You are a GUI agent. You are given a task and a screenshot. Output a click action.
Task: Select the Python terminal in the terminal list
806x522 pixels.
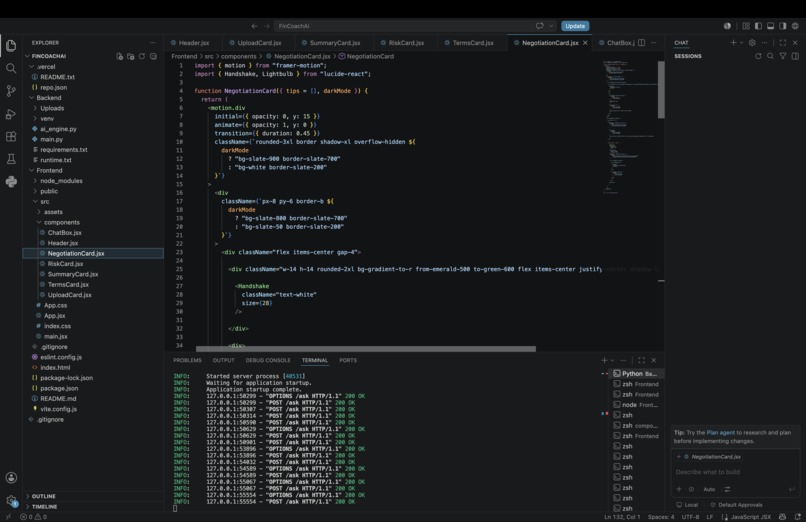coord(634,374)
